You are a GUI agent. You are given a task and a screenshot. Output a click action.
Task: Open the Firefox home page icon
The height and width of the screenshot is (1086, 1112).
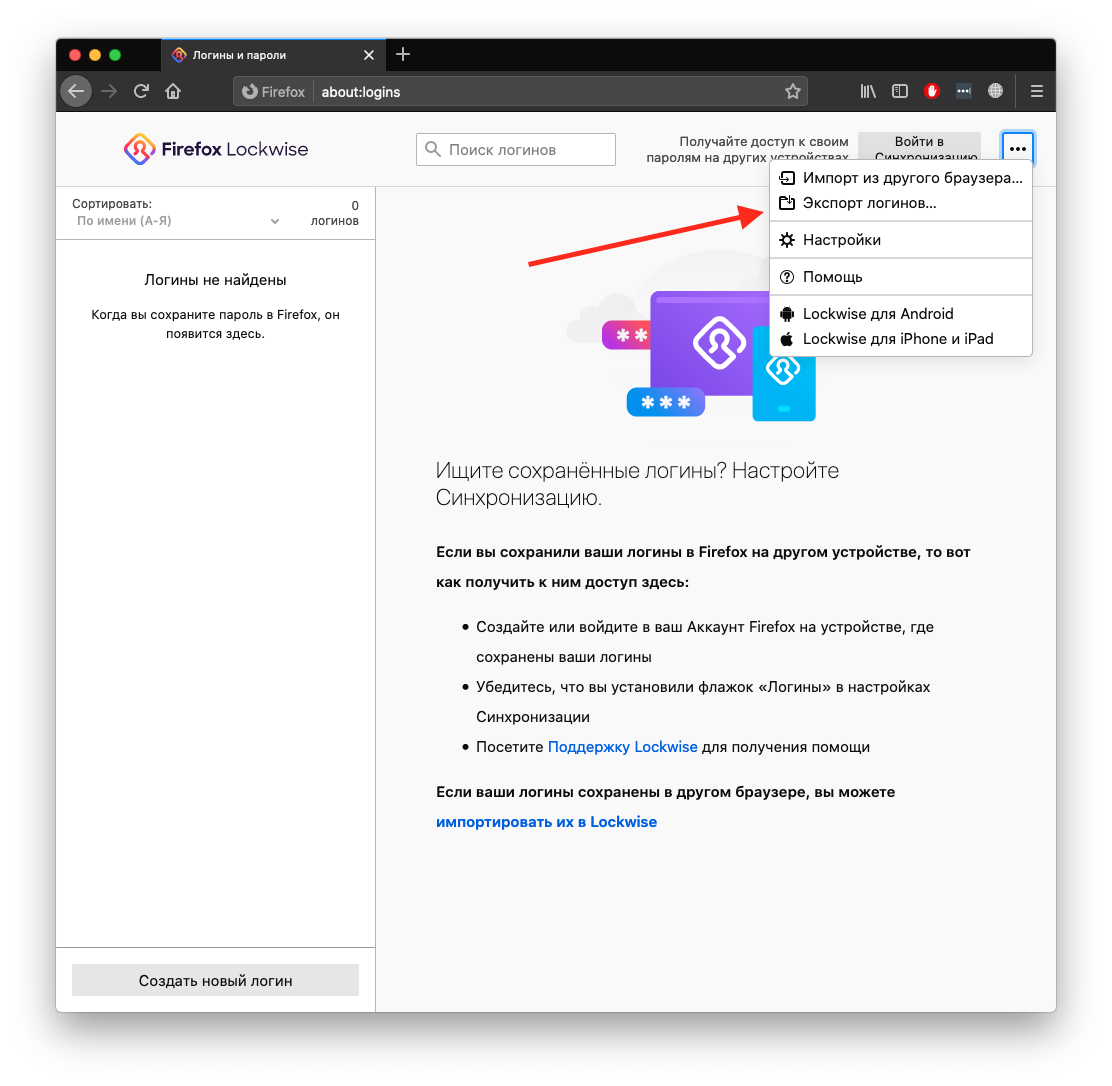tap(173, 92)
